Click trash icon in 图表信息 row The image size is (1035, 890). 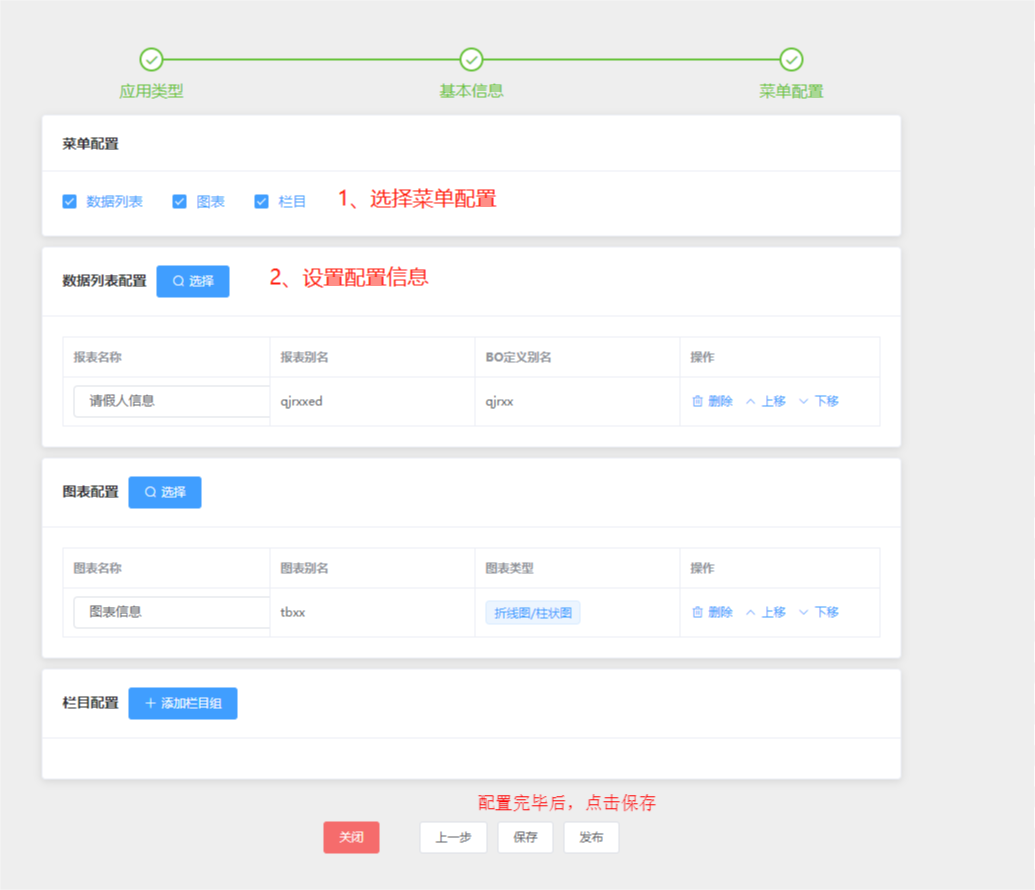(x=697, y=612)
